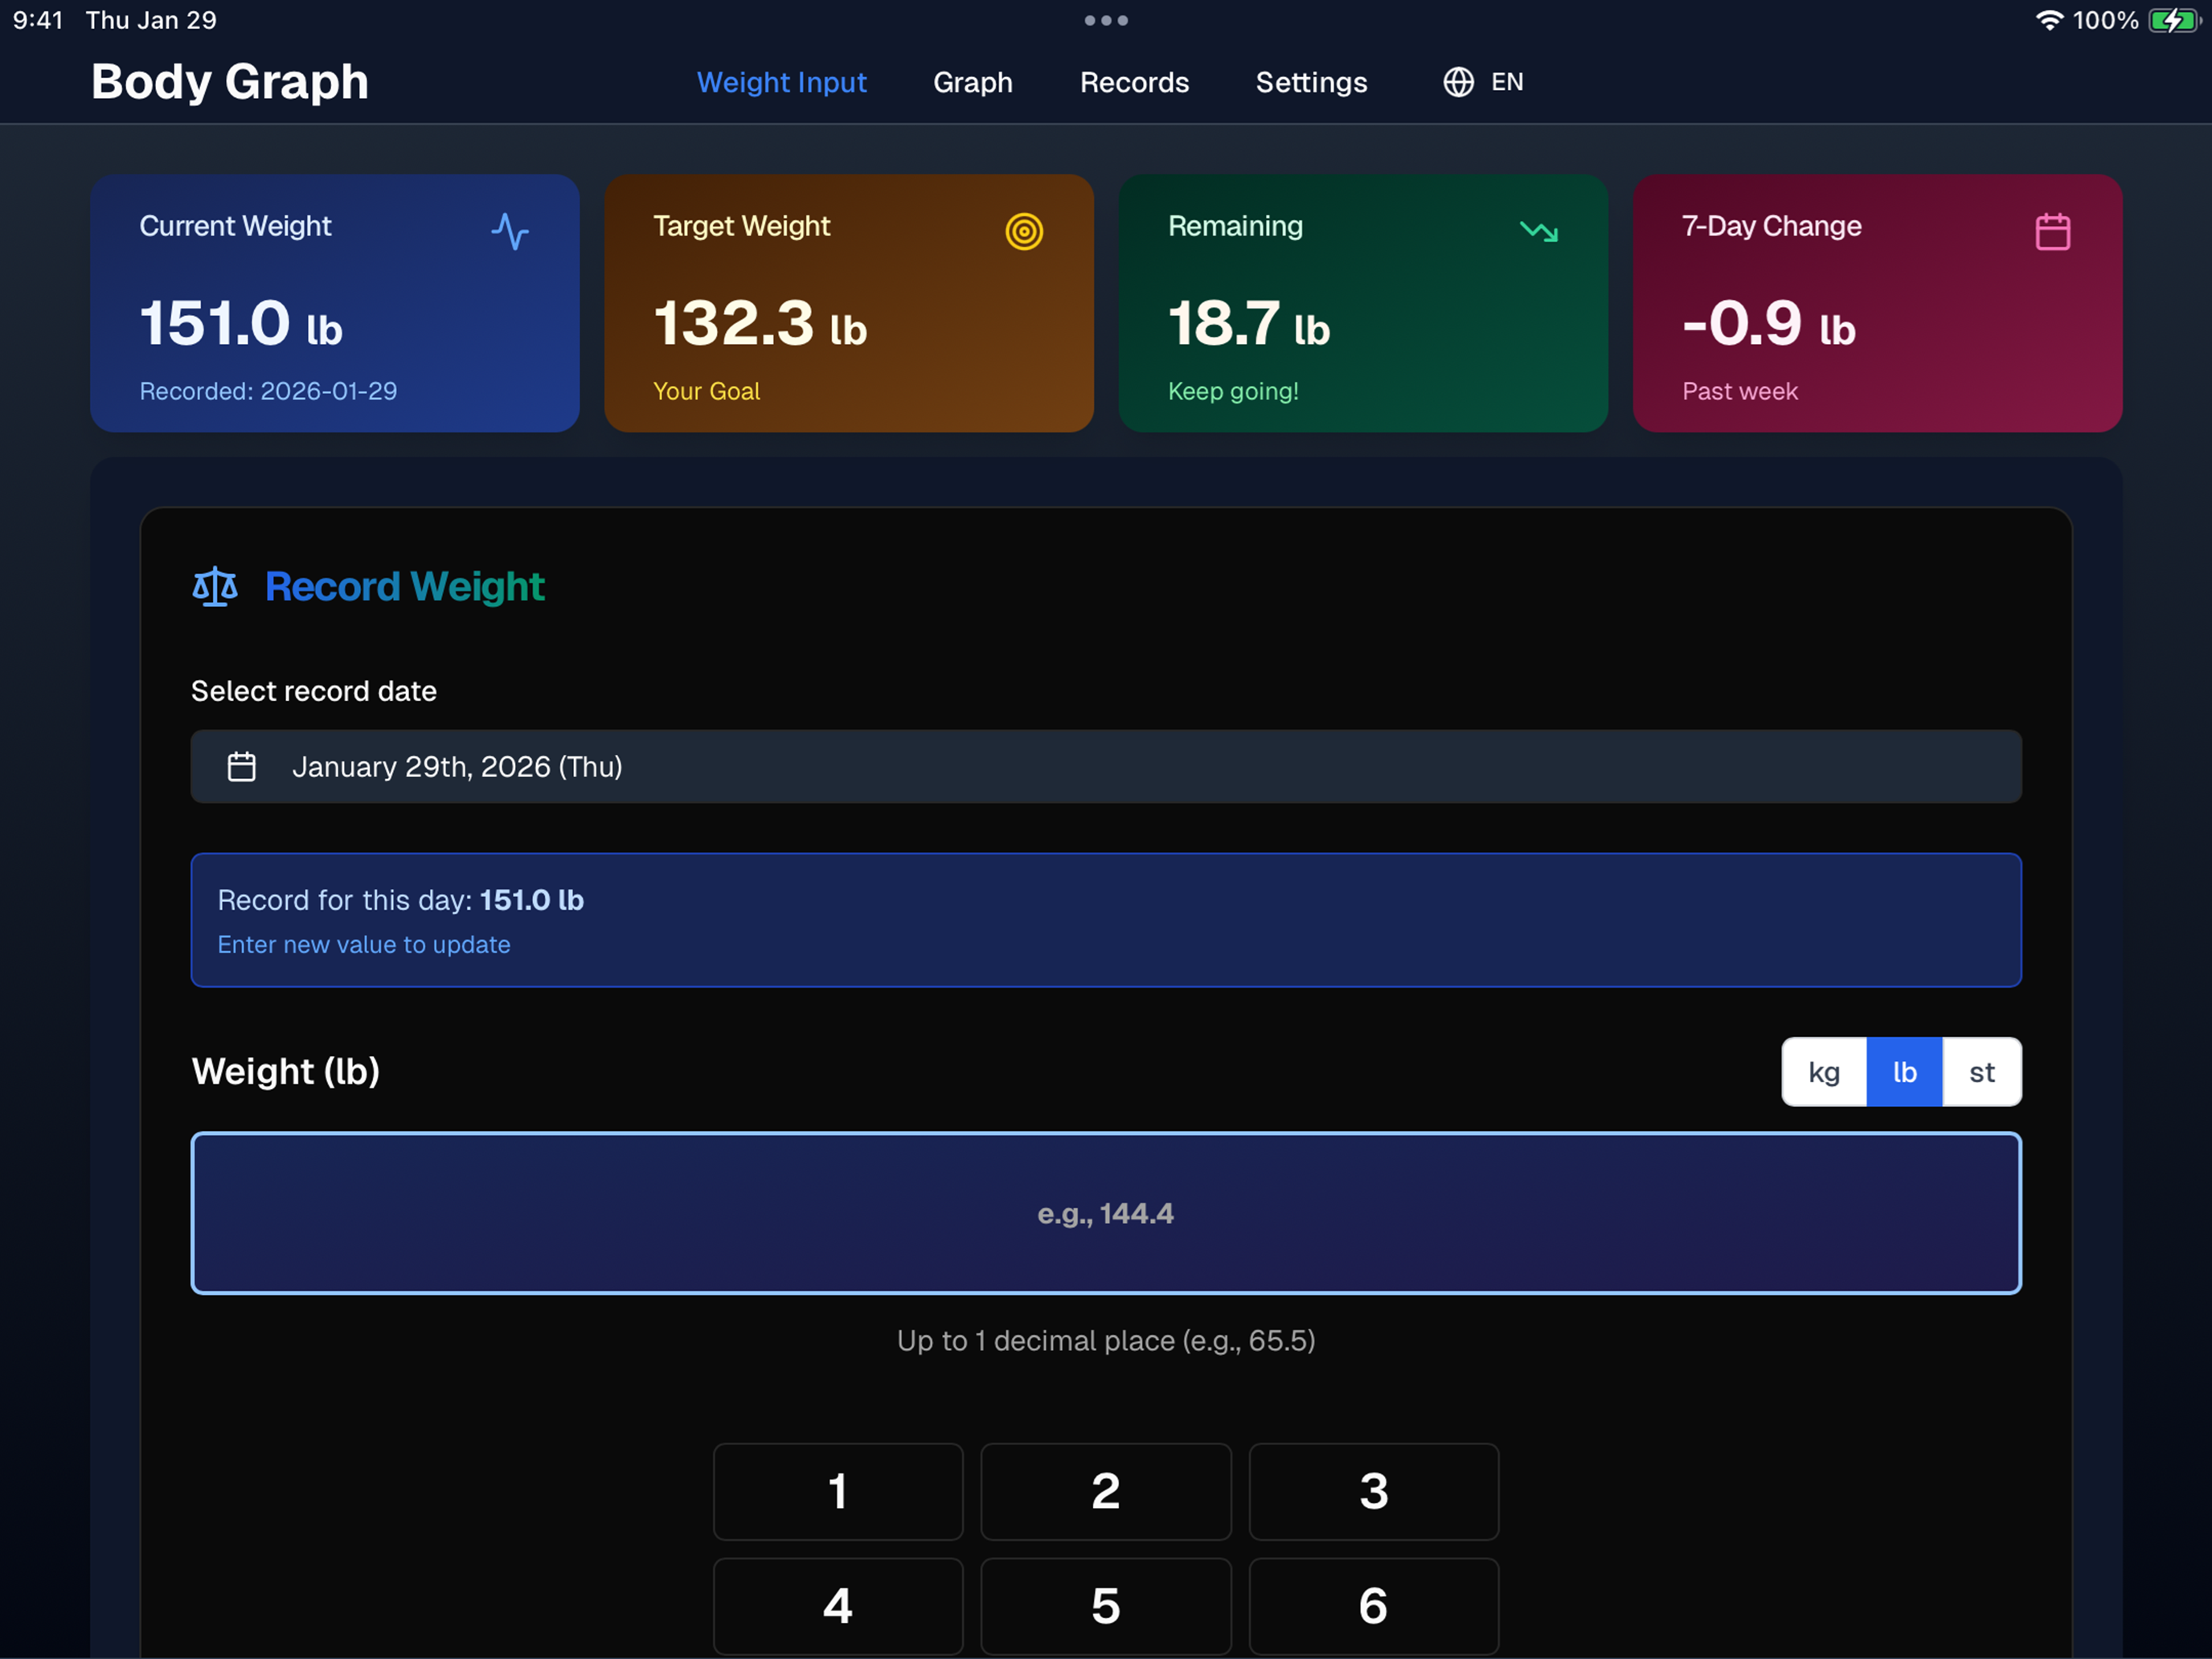Open the Weight Input tab

[x=781, y=82]
